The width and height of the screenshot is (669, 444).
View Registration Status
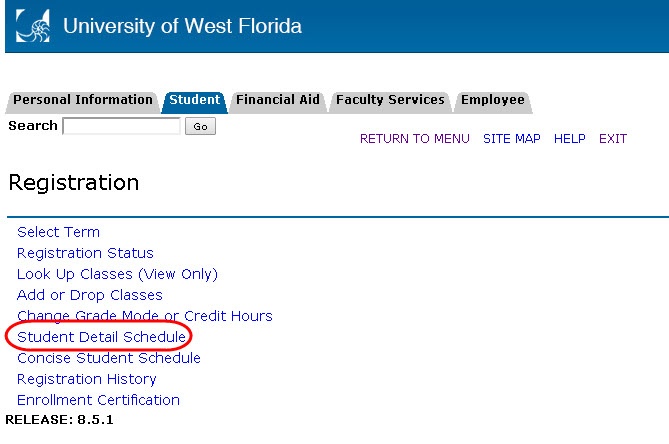[85, 253]
